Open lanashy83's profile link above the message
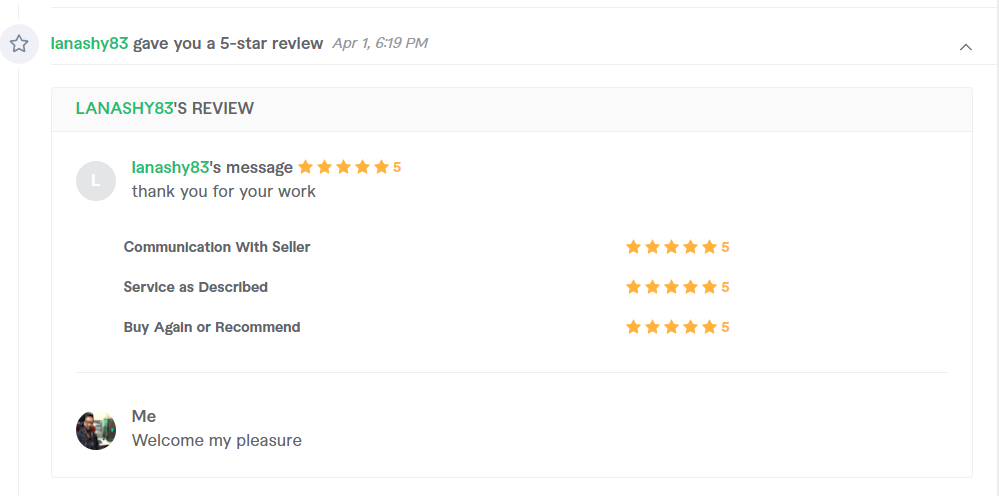The width and height of the screenshot is (999, 496). pyautogui.click(x=170, y=167)
